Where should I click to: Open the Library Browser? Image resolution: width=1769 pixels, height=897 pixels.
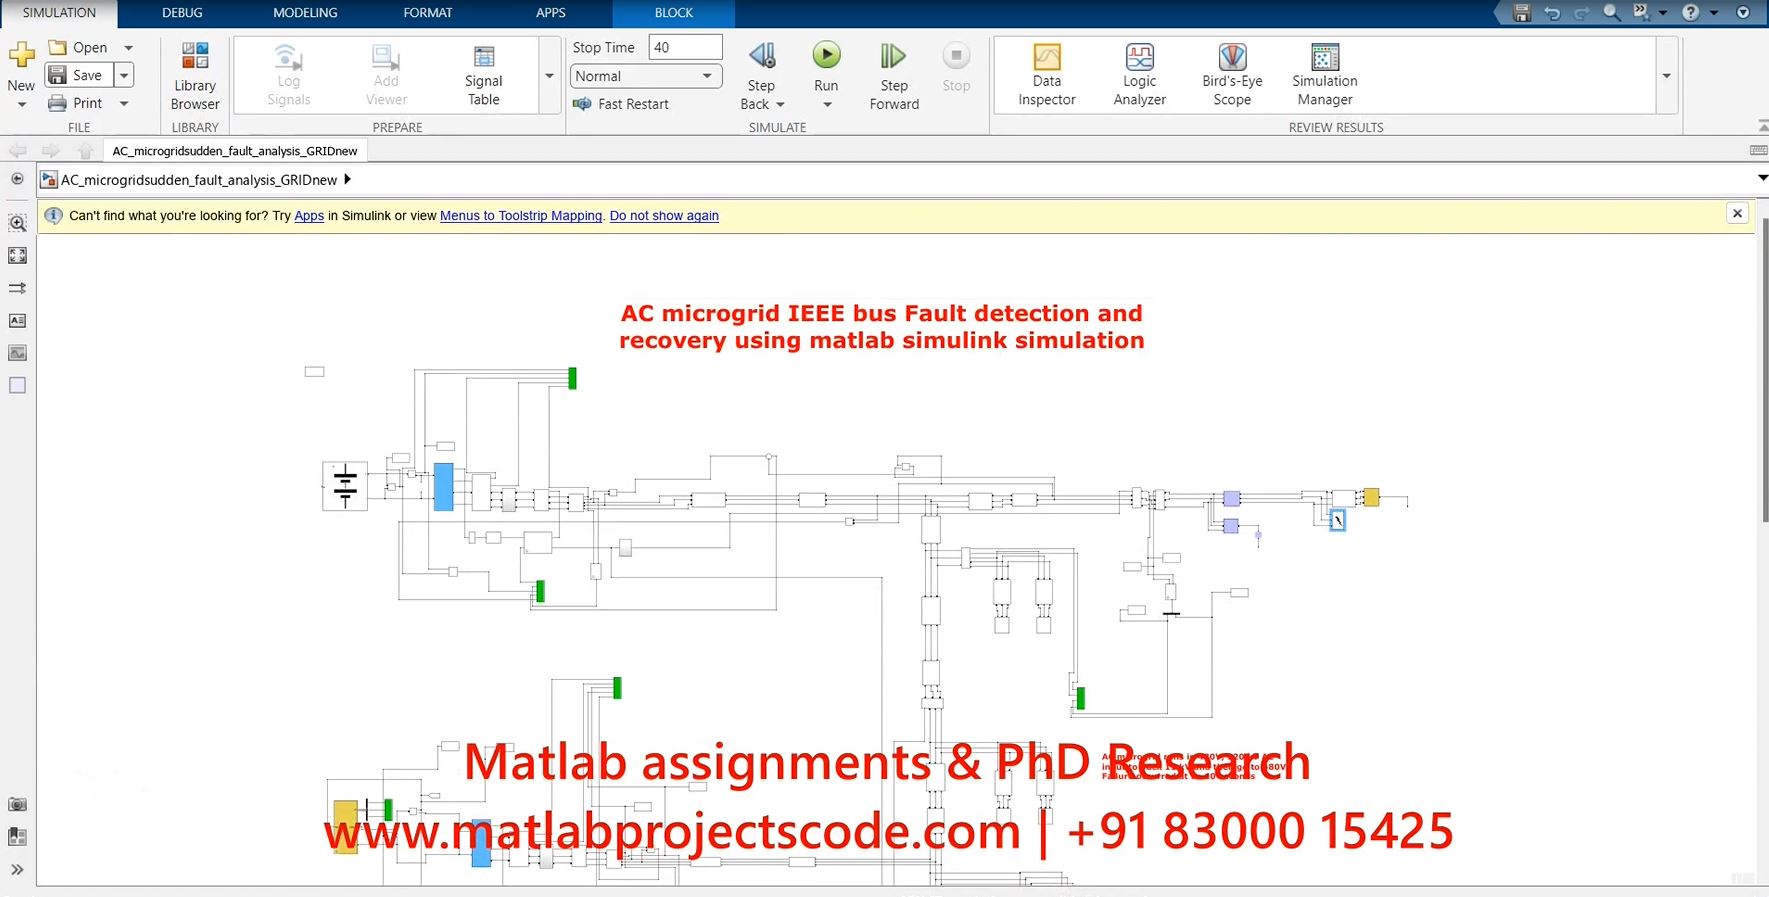(x=195, y=75)
